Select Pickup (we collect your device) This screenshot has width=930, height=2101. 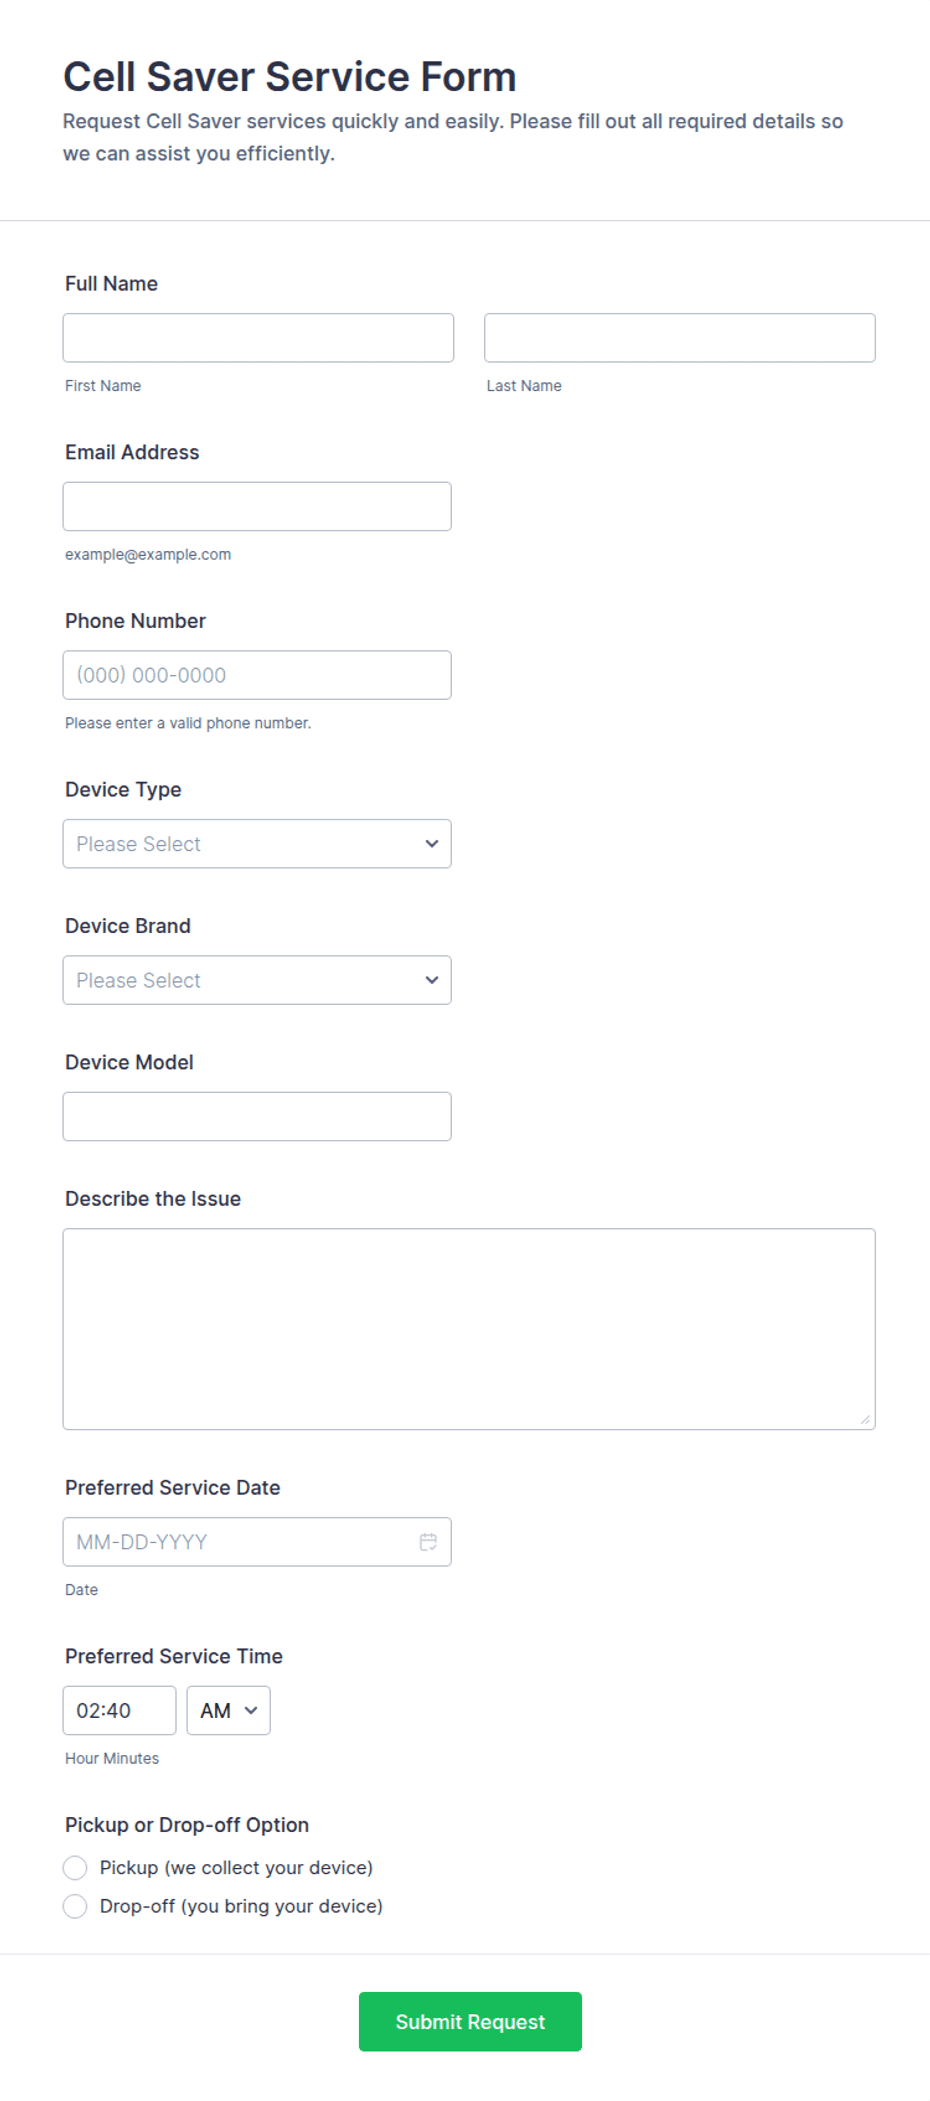click(x=75, y=1868)
